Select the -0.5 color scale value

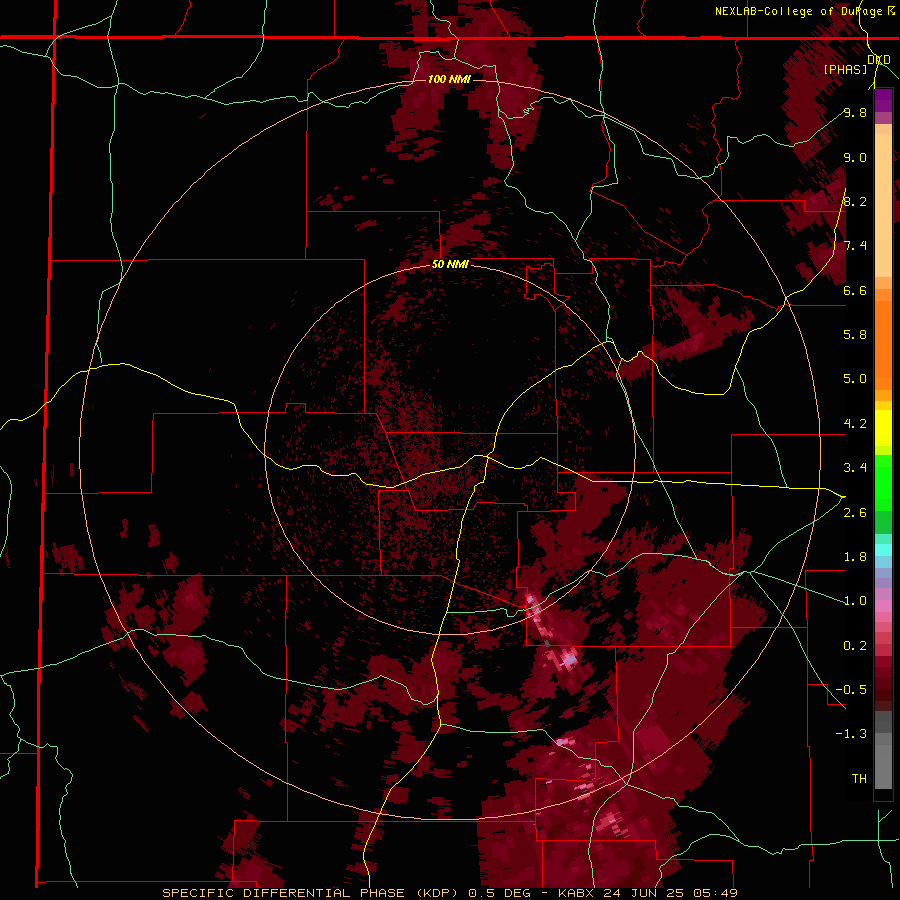click(851, 690)
